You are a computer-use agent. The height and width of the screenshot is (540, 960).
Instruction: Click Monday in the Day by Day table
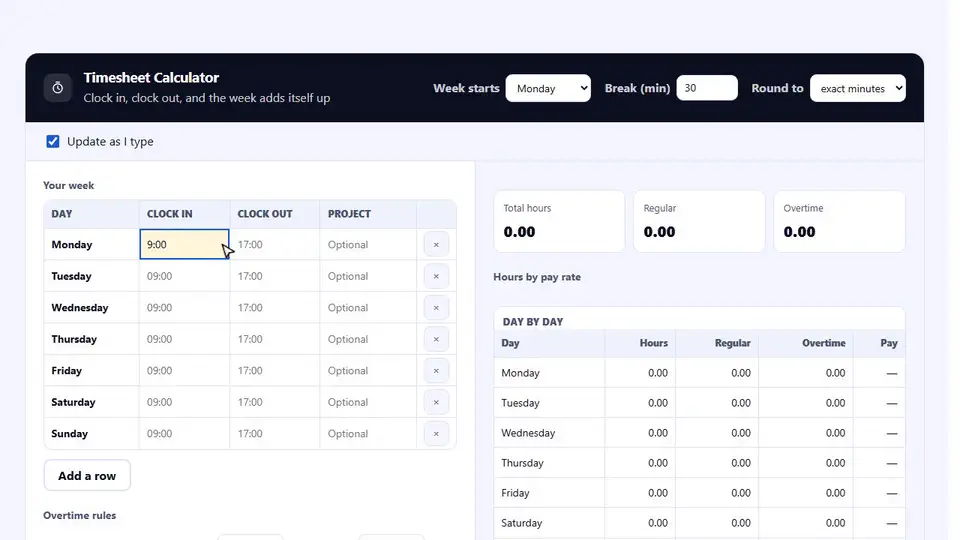coord(520,373)
